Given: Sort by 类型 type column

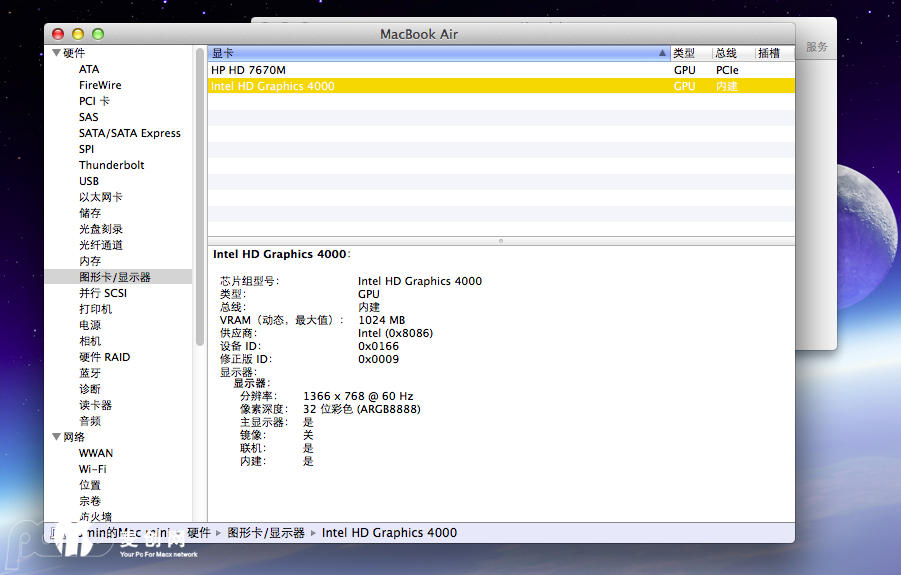Looking at the screenshot, I should click(x=691, y=53).
